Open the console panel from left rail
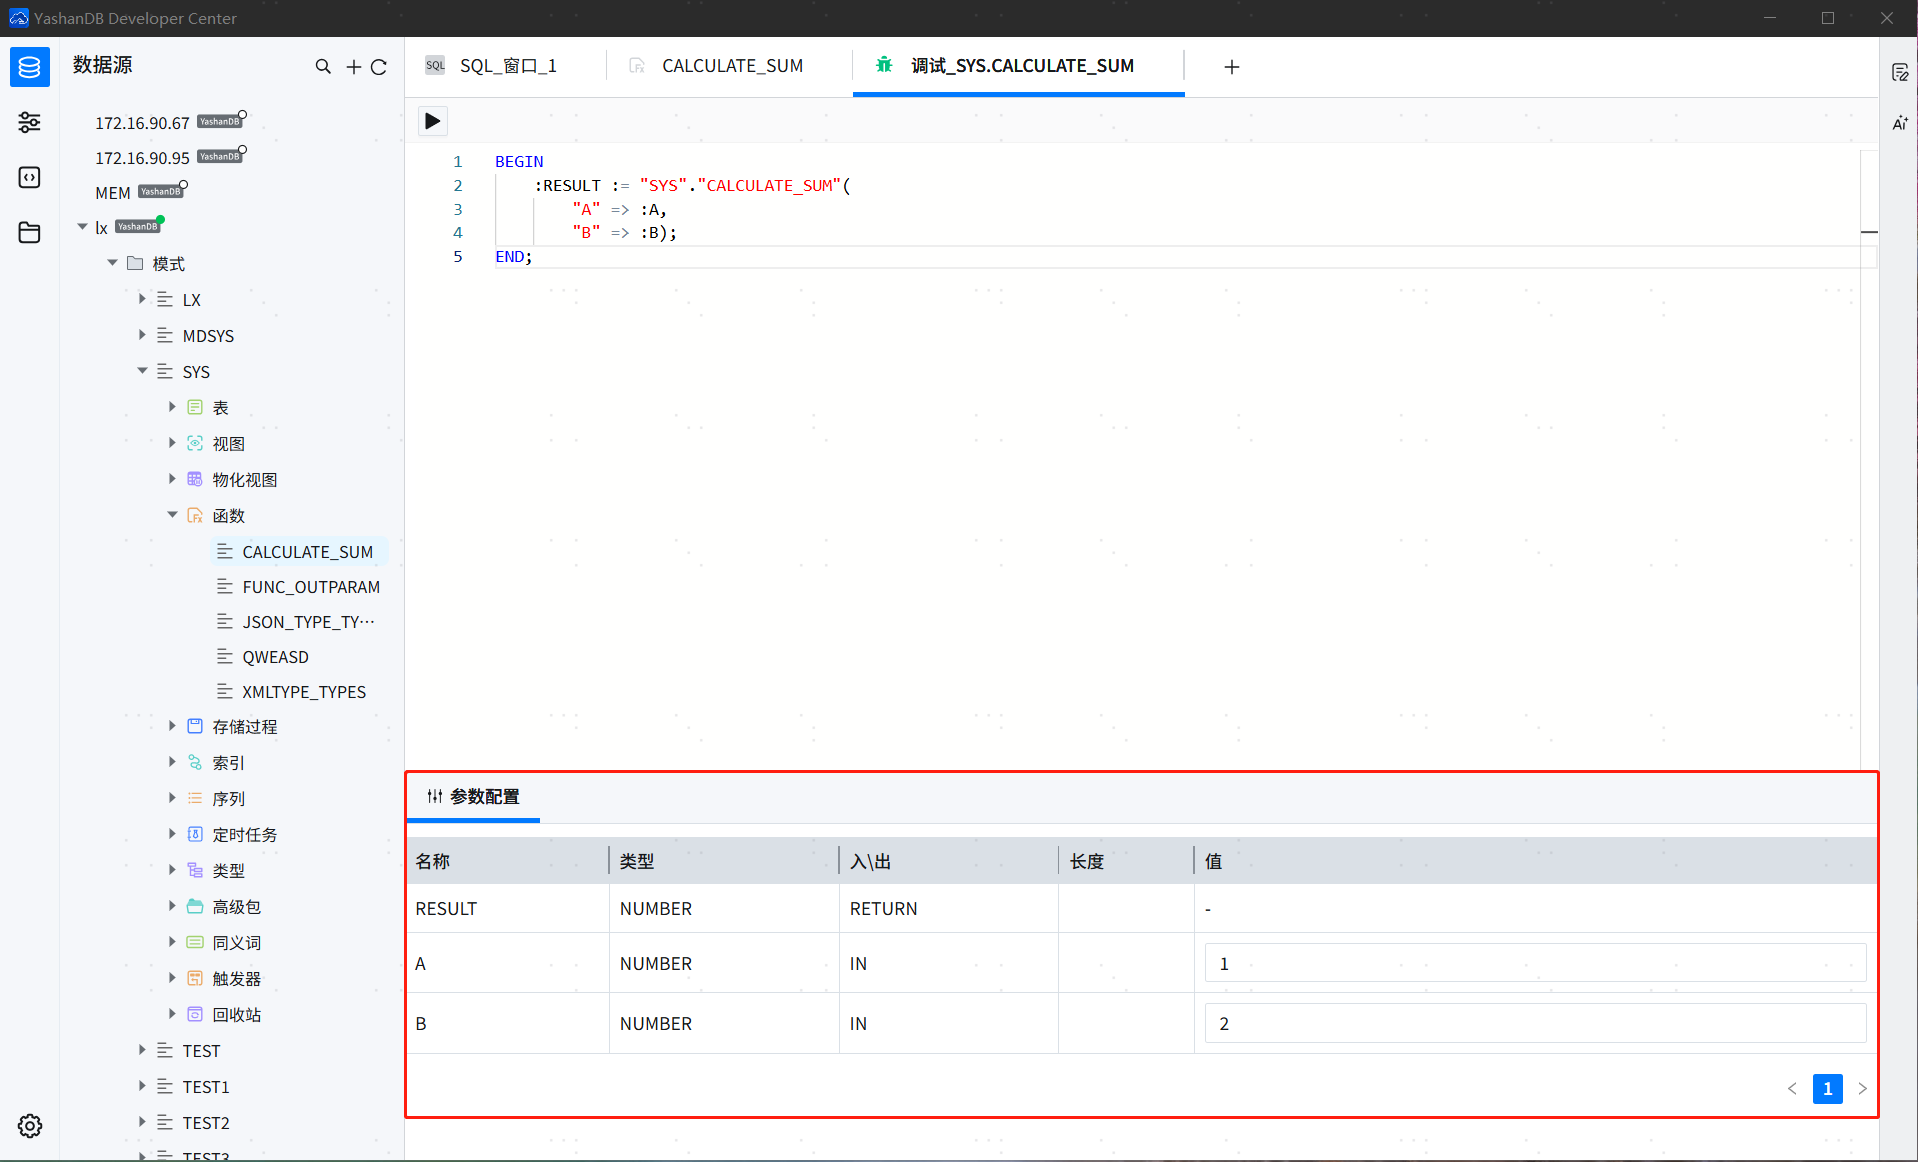Viewport: 1918px width, 1162px height. click(29, 177)
